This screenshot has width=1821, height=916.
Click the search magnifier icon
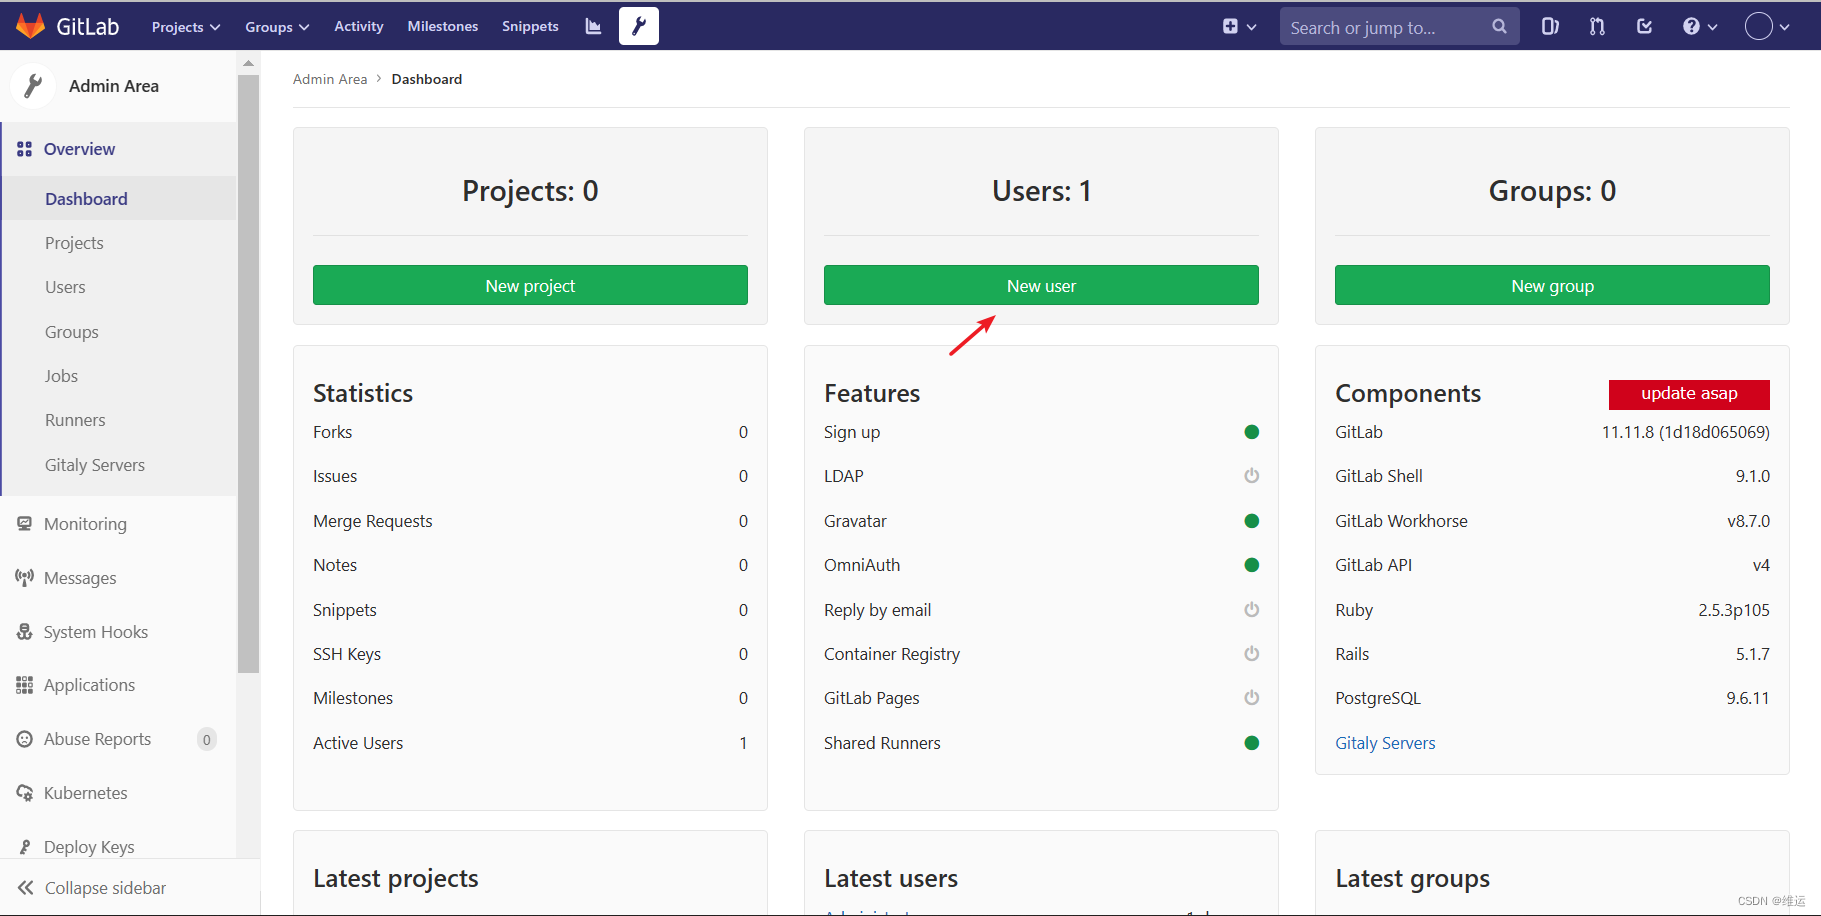[x=1499, y=27]
